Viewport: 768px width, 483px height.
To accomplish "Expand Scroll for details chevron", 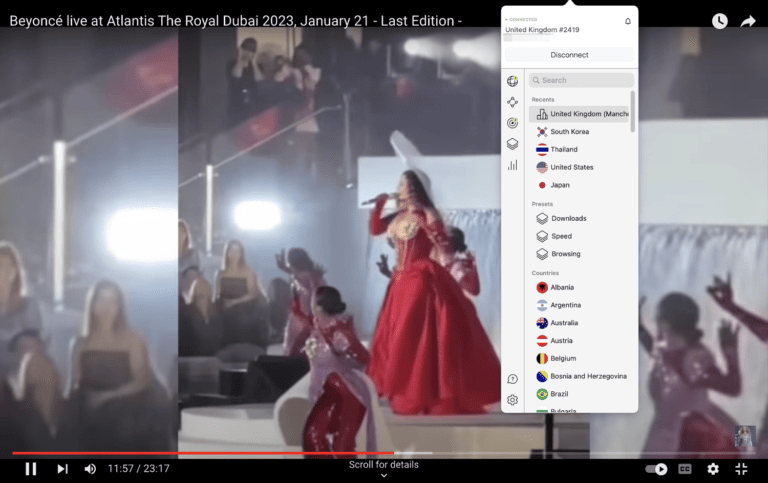I will 384,476.
